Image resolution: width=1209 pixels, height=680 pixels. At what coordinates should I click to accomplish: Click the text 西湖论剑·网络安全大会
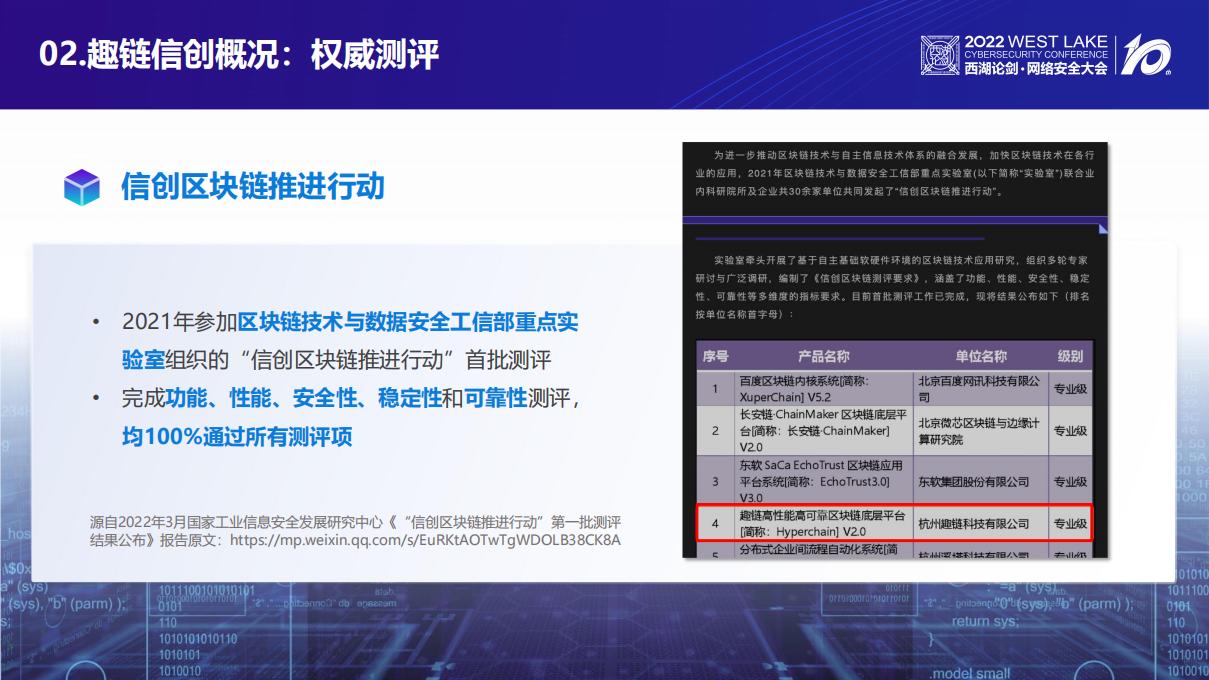click(1036, 69)
